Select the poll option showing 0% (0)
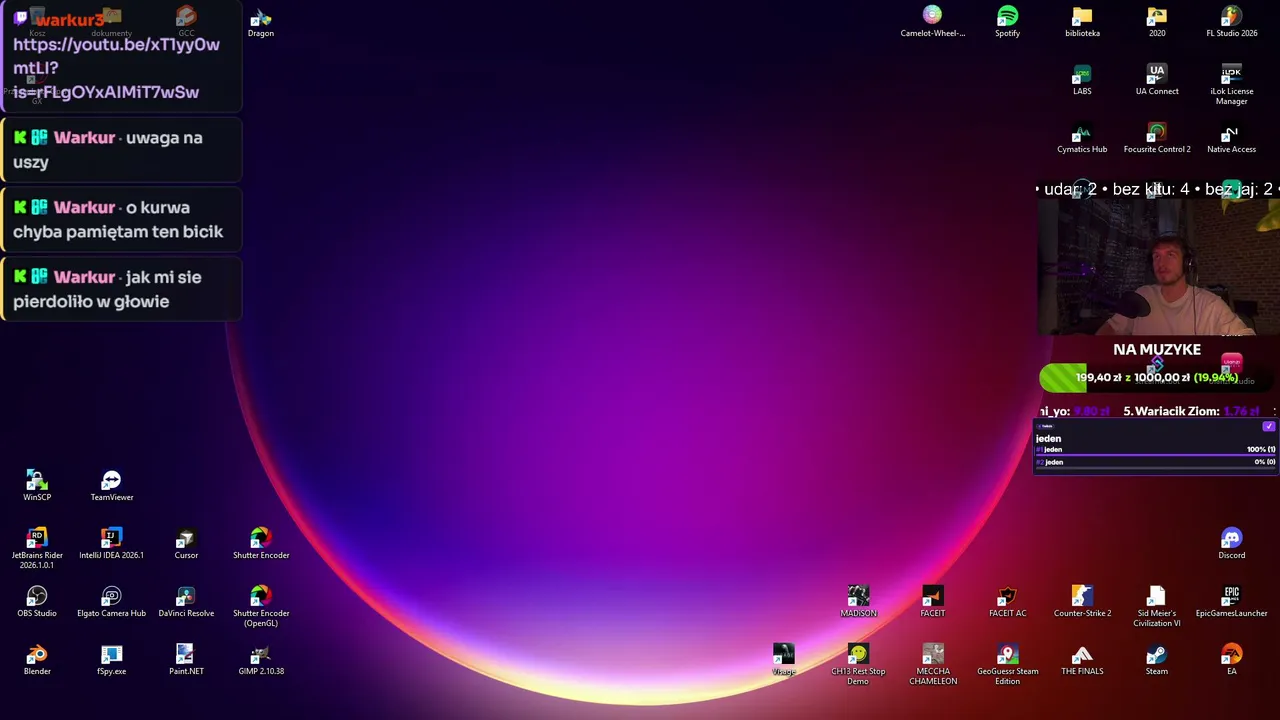Screen dimensions: 1280x720 click(1156, 462)
